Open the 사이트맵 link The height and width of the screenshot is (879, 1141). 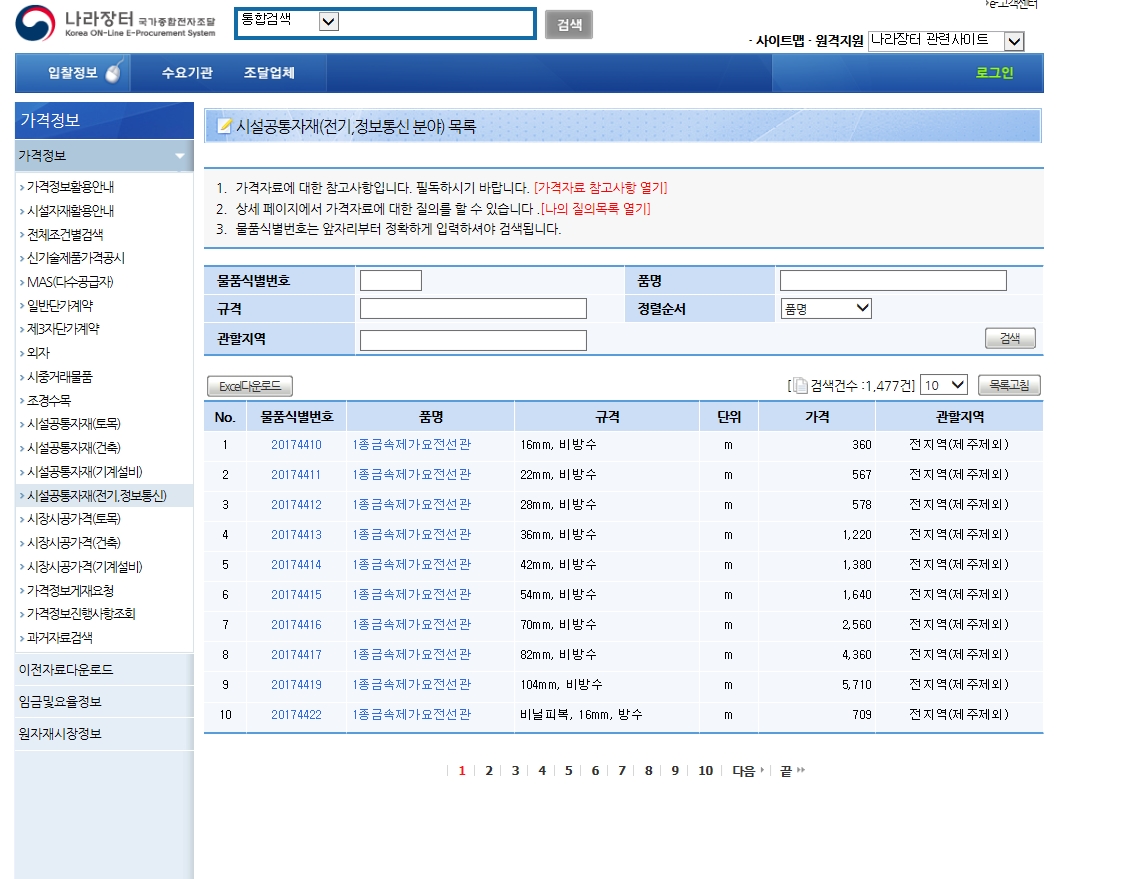click(779, 41)
